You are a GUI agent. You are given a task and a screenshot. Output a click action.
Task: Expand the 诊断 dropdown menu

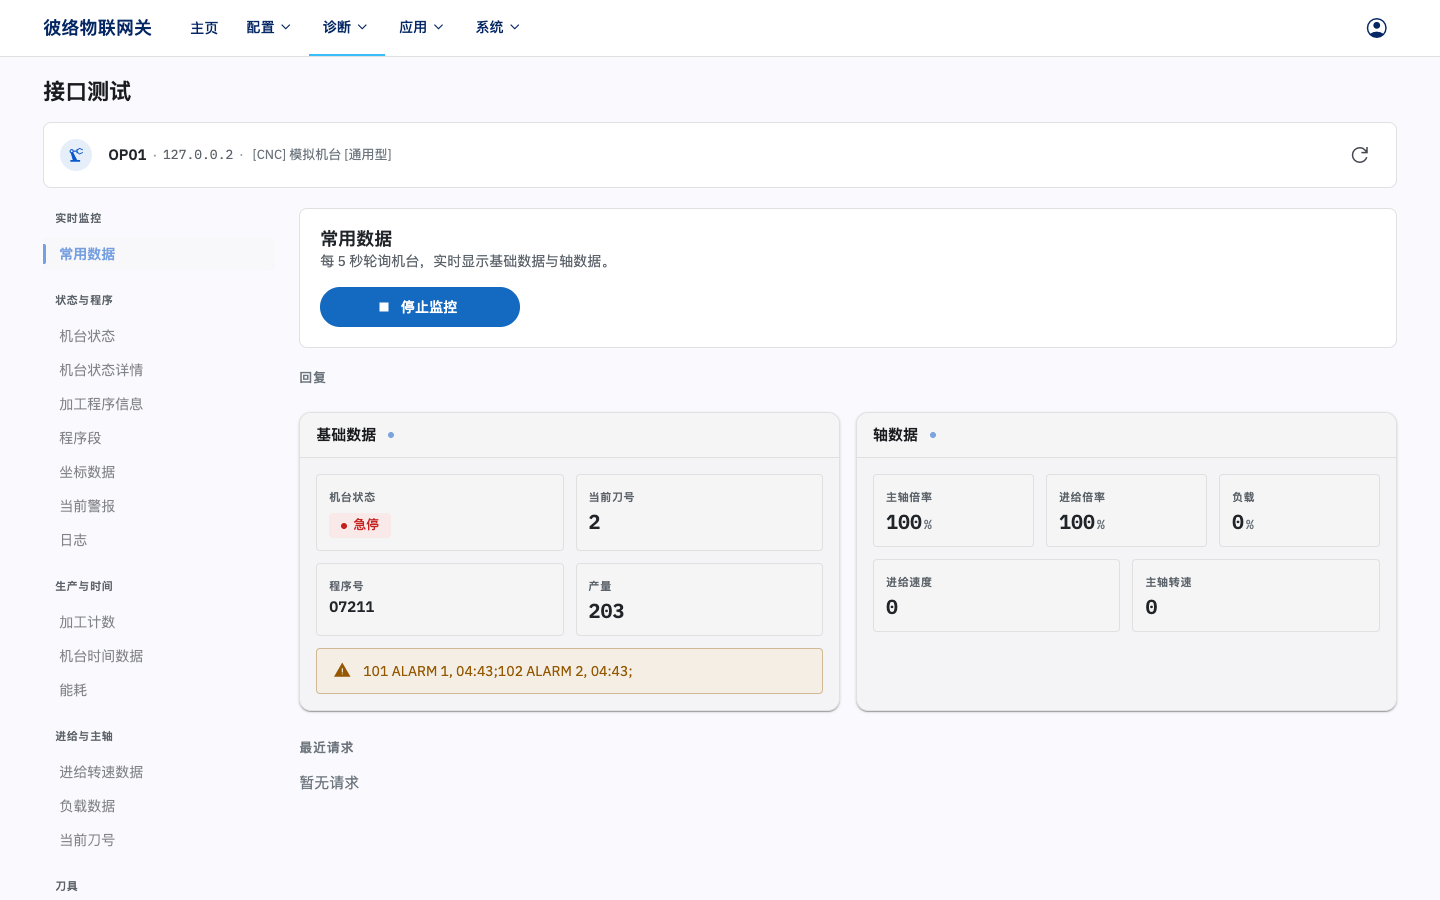click(346, 27)
